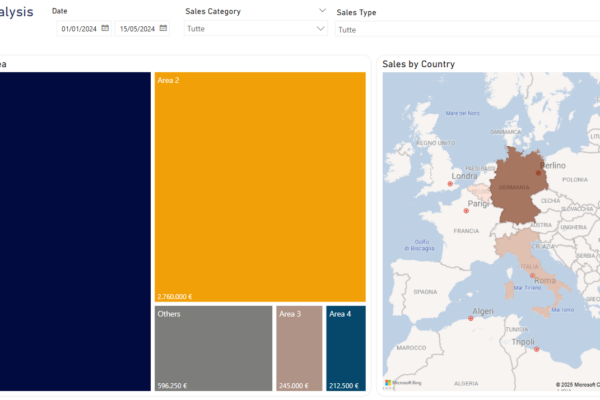Collapse the Sales Category slicer header chevron
600x400 pixels.
pyautogui.click(x=322, y=10)
